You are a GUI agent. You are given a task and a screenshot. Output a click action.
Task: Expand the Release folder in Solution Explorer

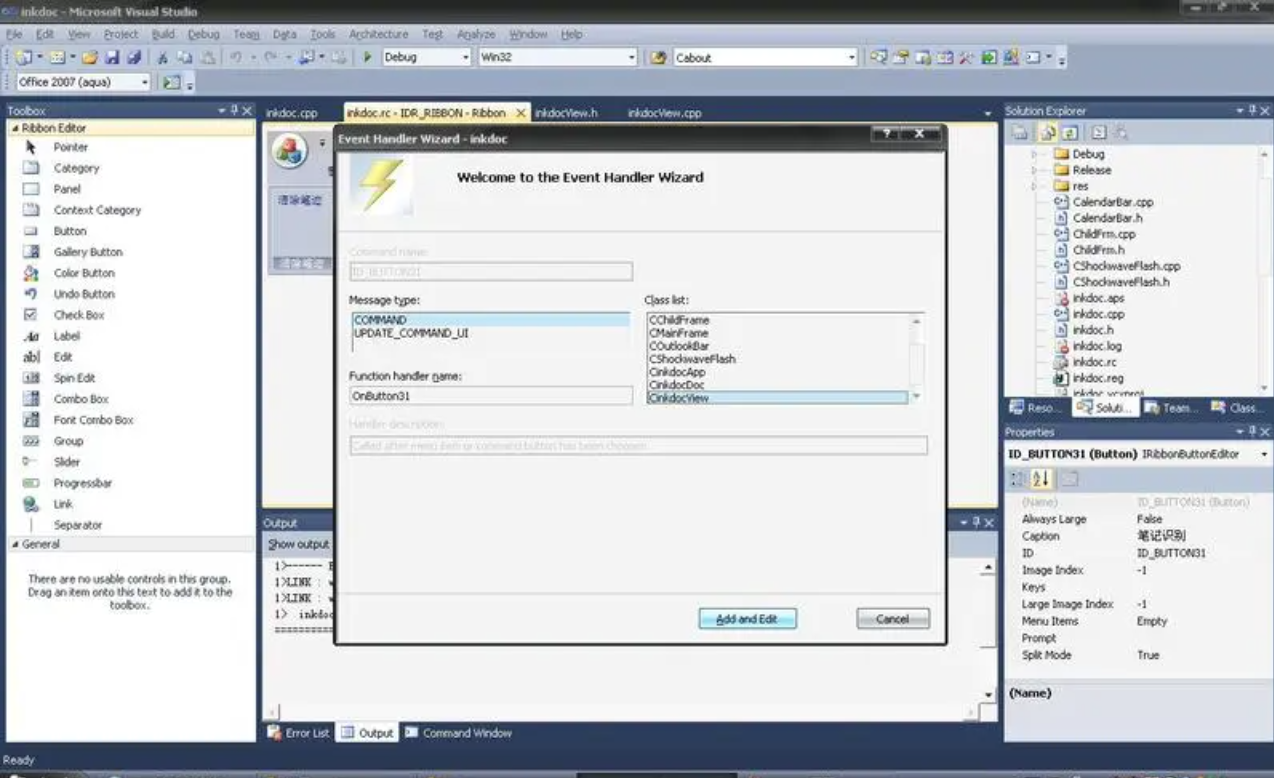pyautogui.click(x=1035, y=170)
